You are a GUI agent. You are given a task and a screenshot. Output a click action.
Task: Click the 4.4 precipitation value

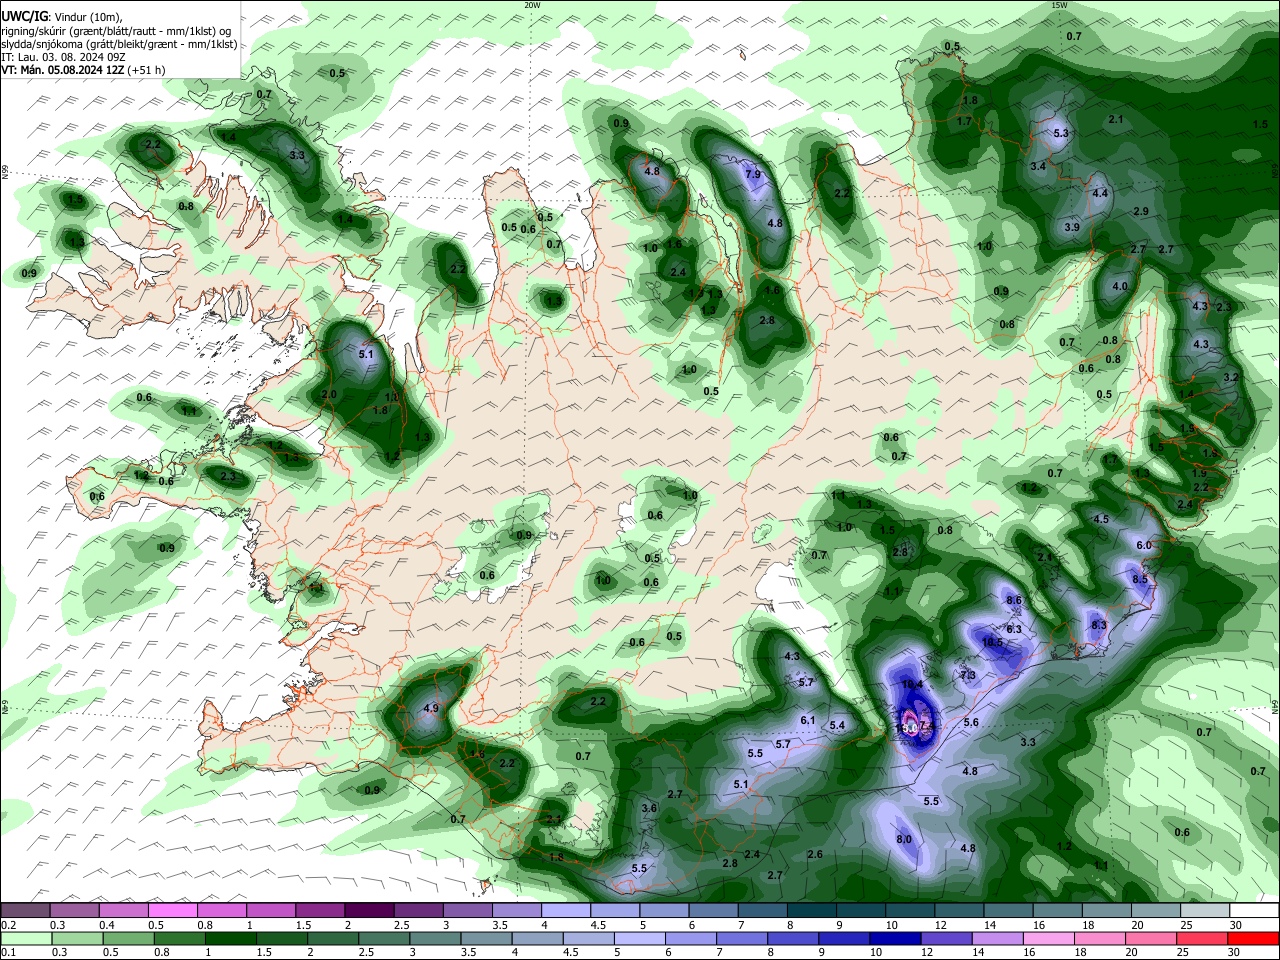point(1100,193)
